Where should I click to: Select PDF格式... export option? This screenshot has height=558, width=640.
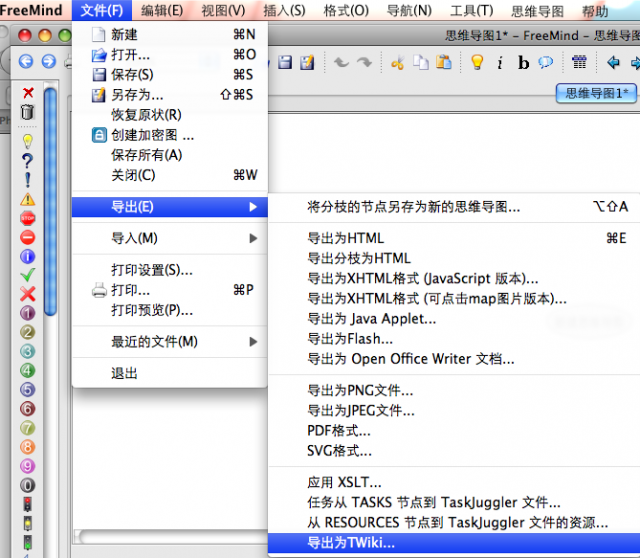click(x=454, y=431)
